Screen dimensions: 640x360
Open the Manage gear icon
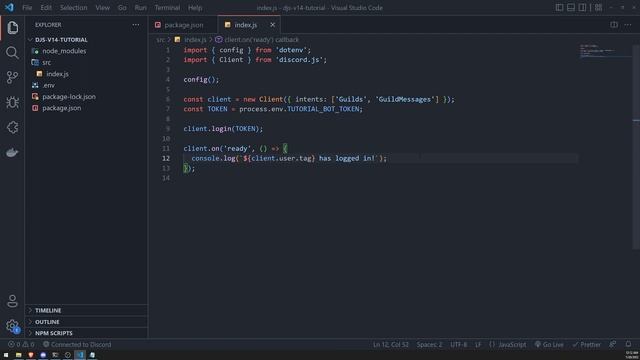tap(12, 326)
